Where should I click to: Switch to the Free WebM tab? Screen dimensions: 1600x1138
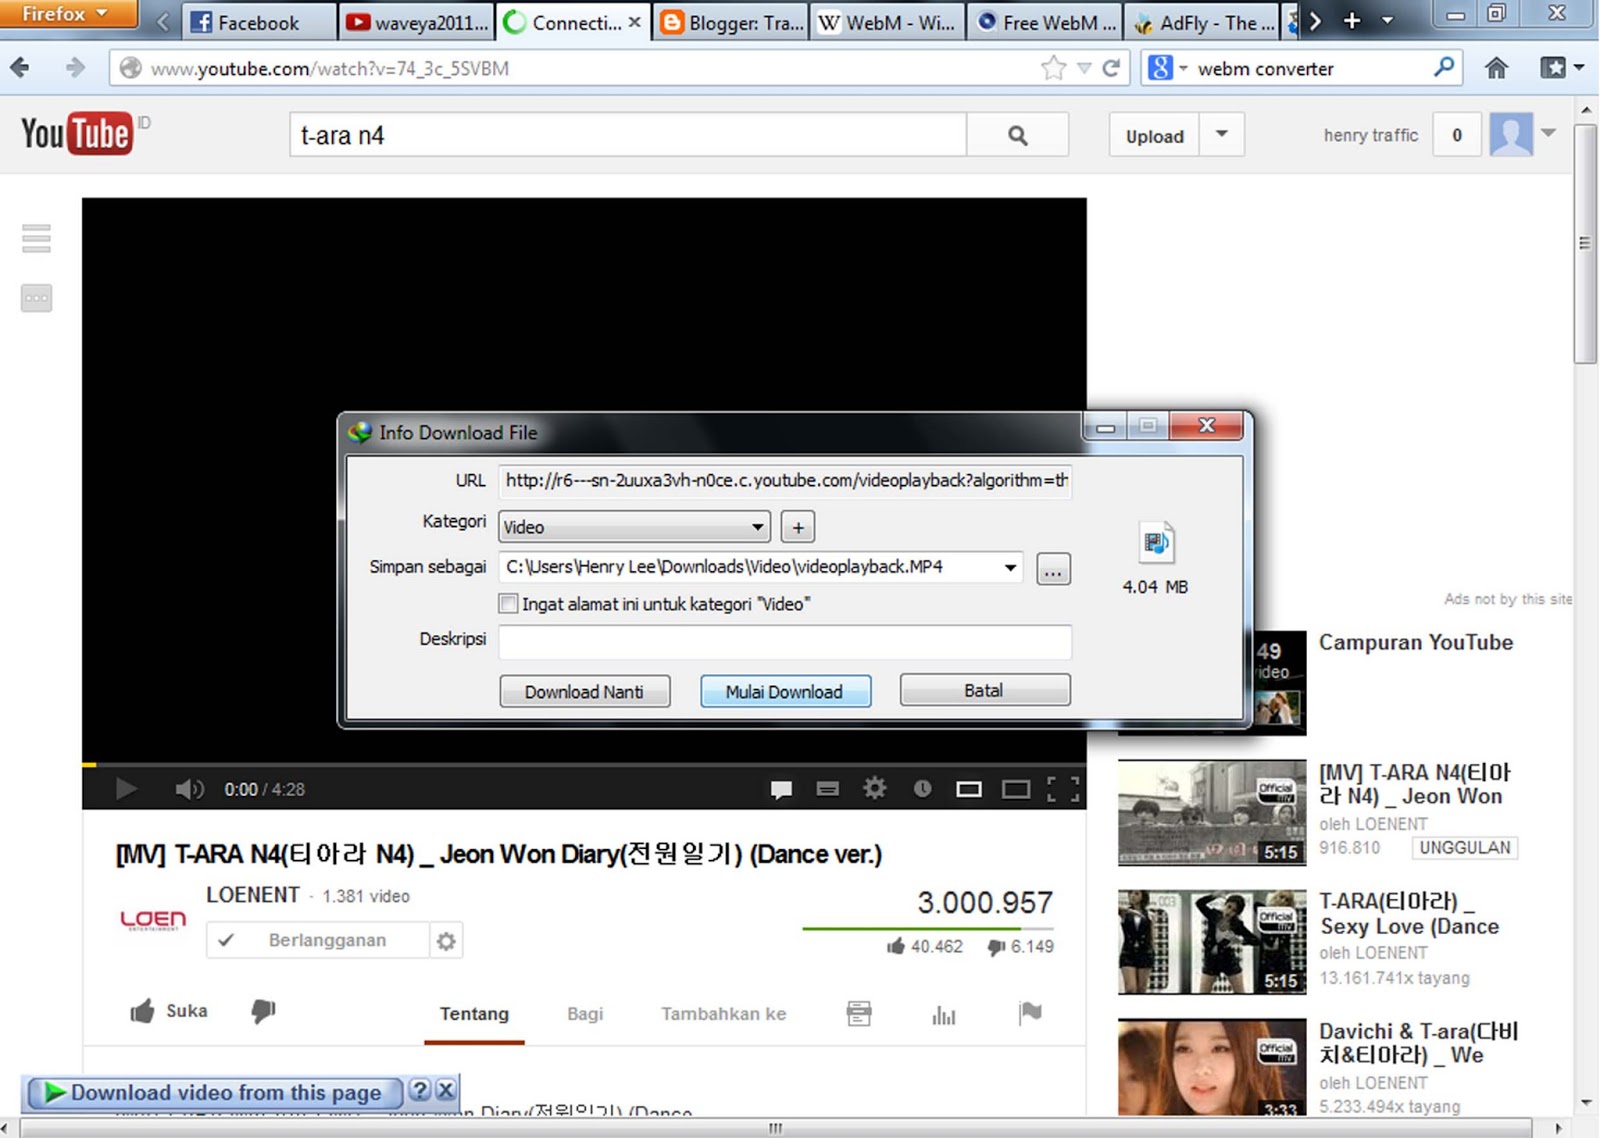coord(1045,22)
